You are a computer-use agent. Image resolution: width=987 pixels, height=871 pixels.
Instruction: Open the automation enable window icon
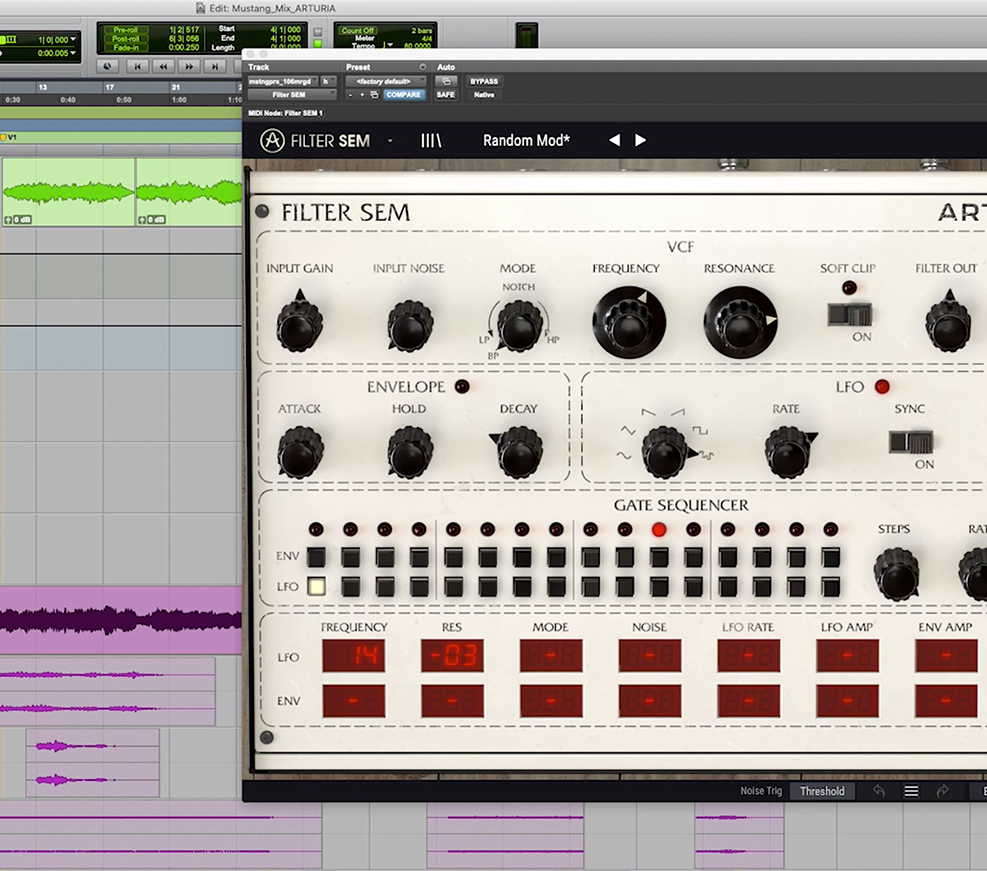(446, 81)
